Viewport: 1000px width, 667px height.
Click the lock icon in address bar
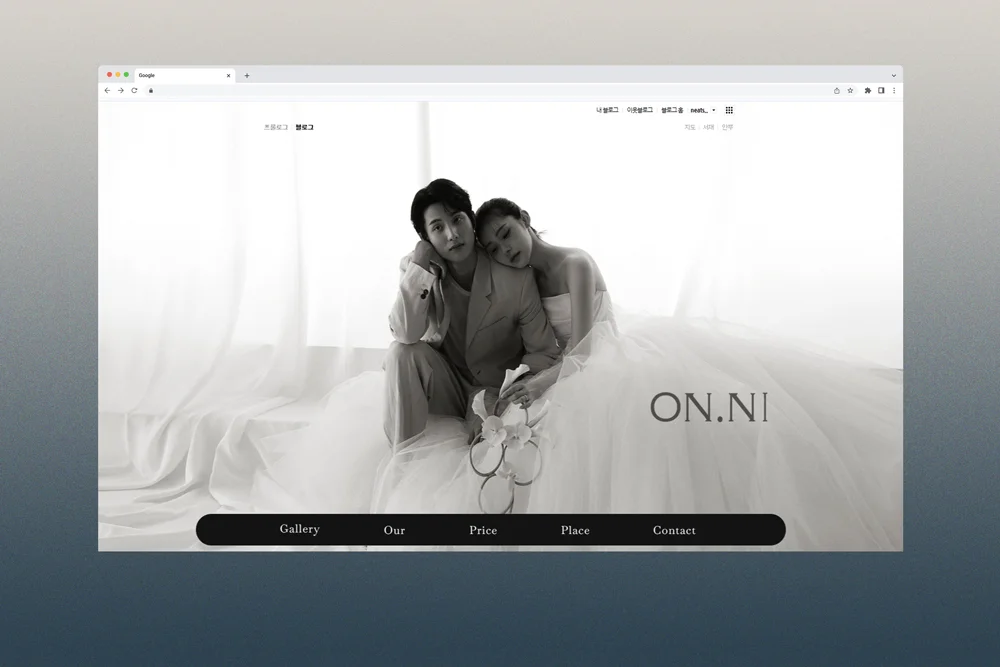(151, 90)
